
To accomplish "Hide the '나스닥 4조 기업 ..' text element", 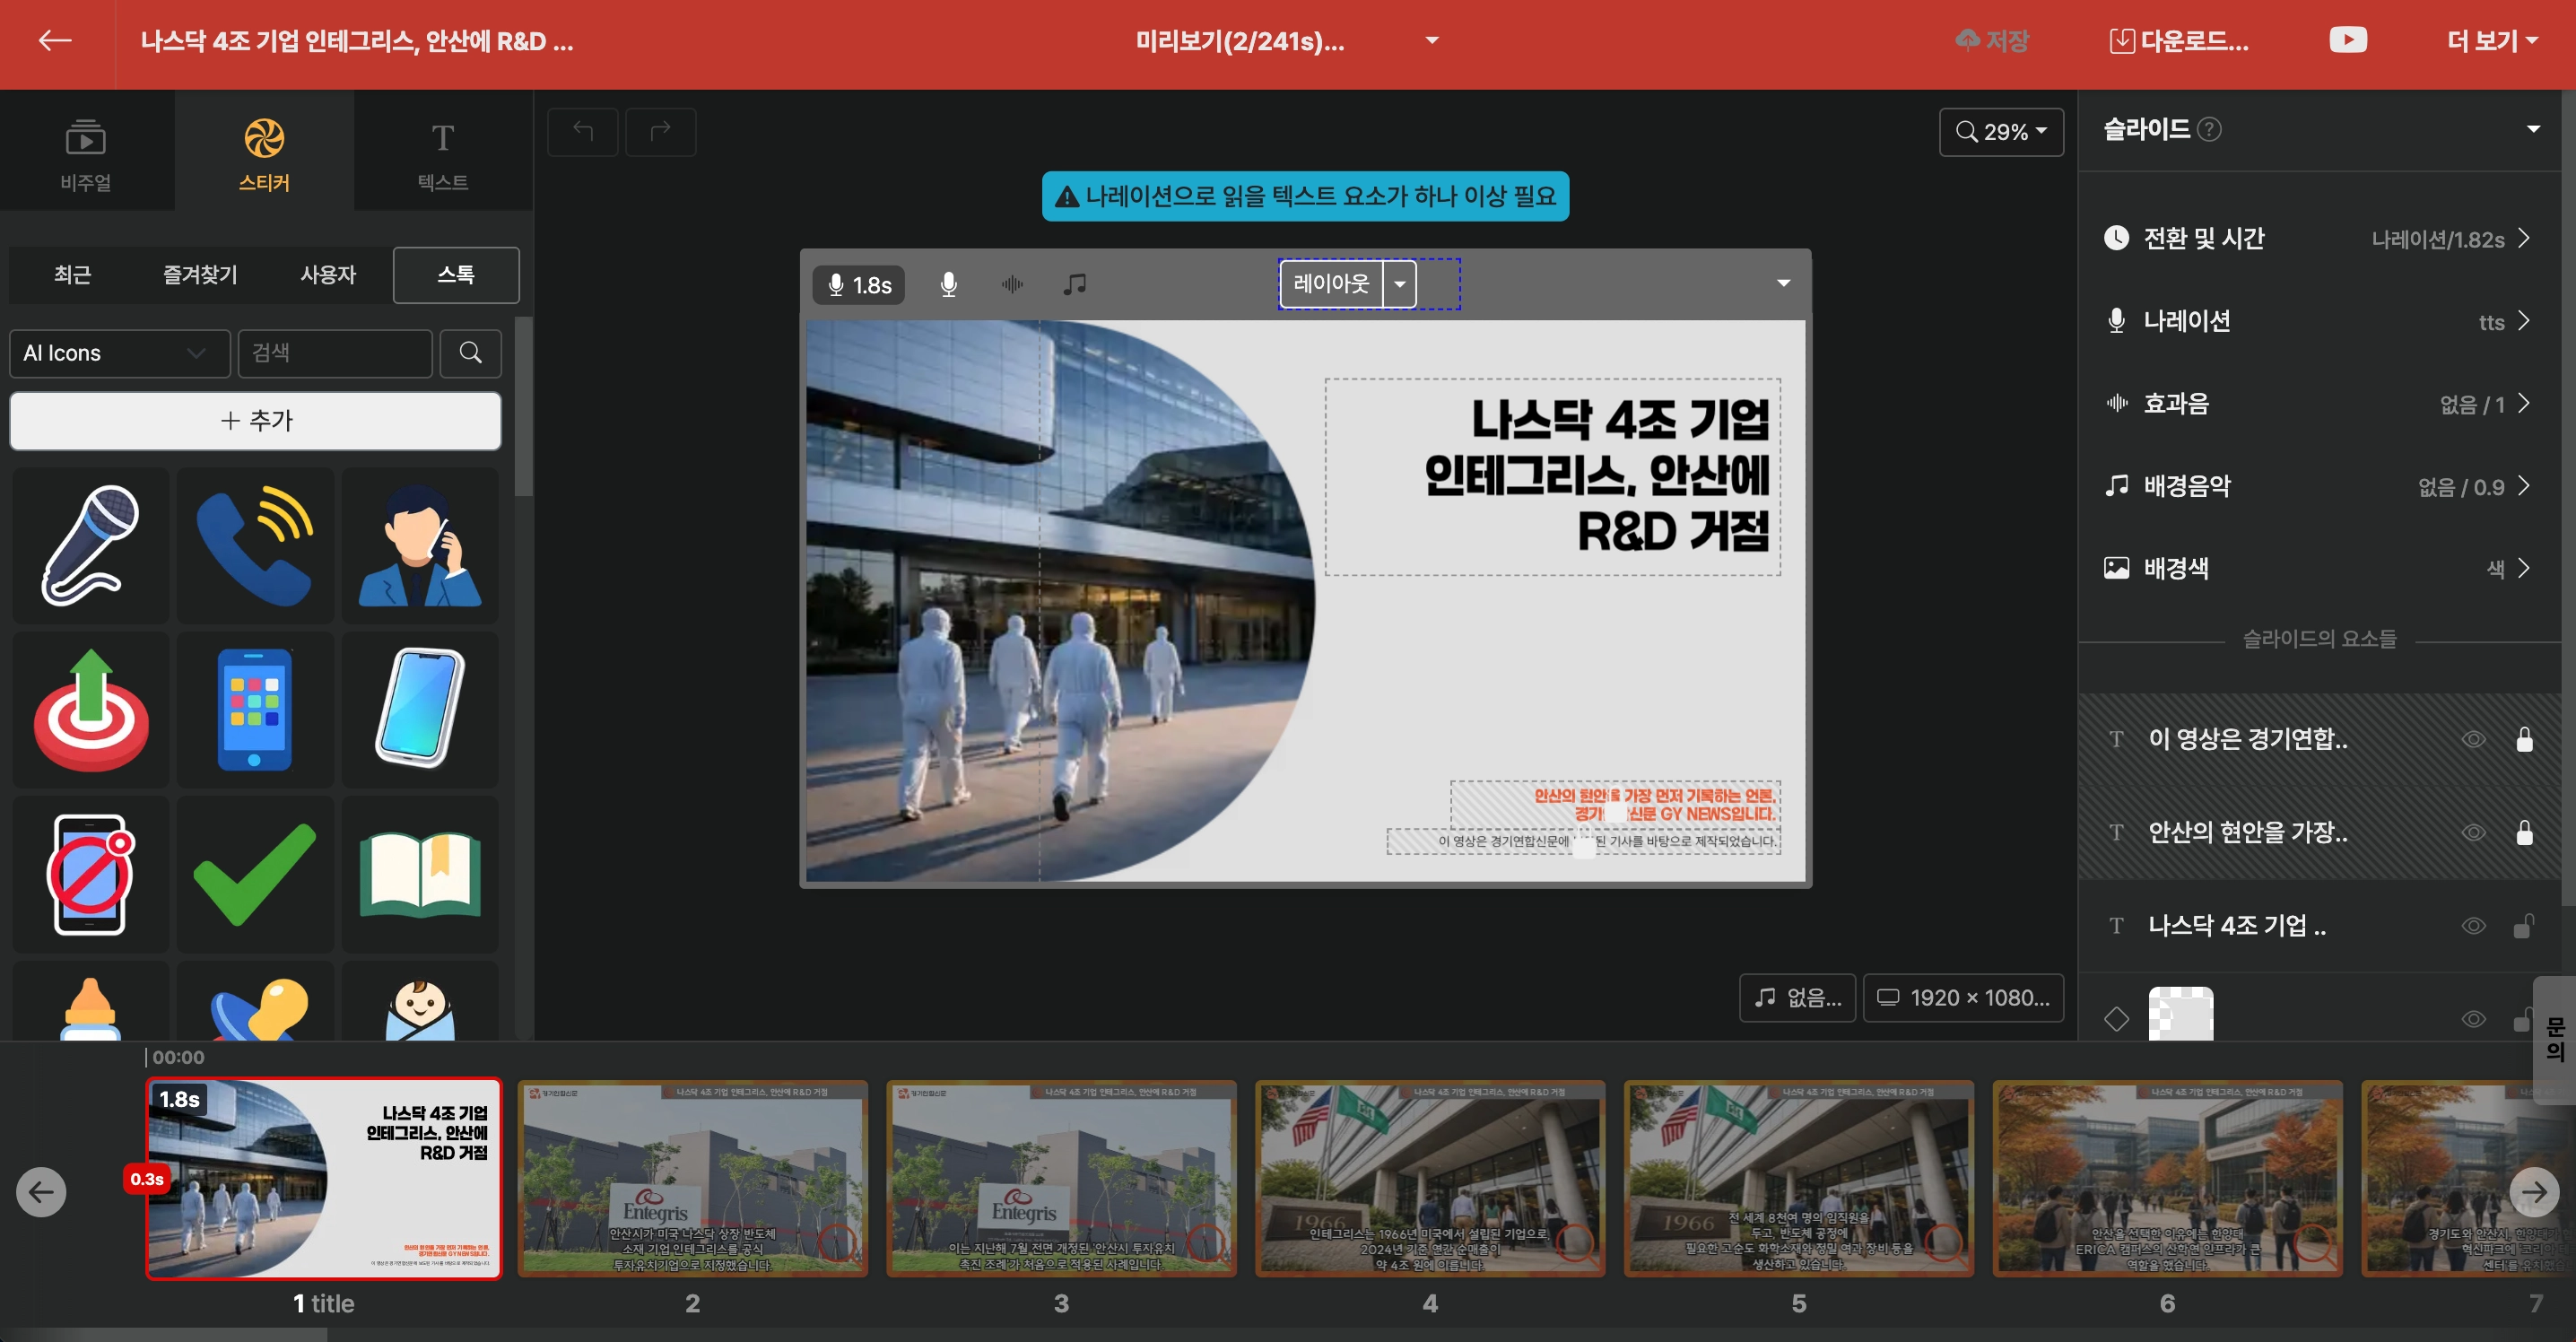I will pos(2473,925).
